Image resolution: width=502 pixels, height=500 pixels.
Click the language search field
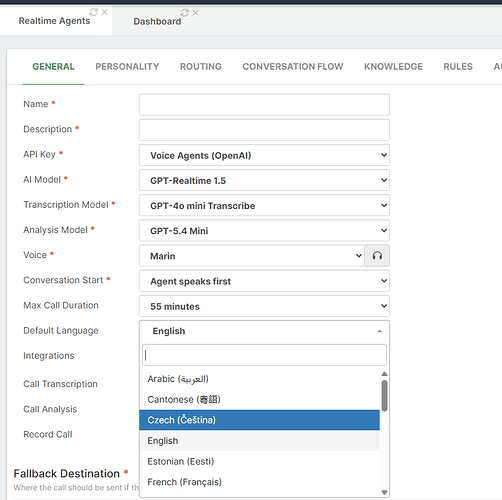point(264,355)
